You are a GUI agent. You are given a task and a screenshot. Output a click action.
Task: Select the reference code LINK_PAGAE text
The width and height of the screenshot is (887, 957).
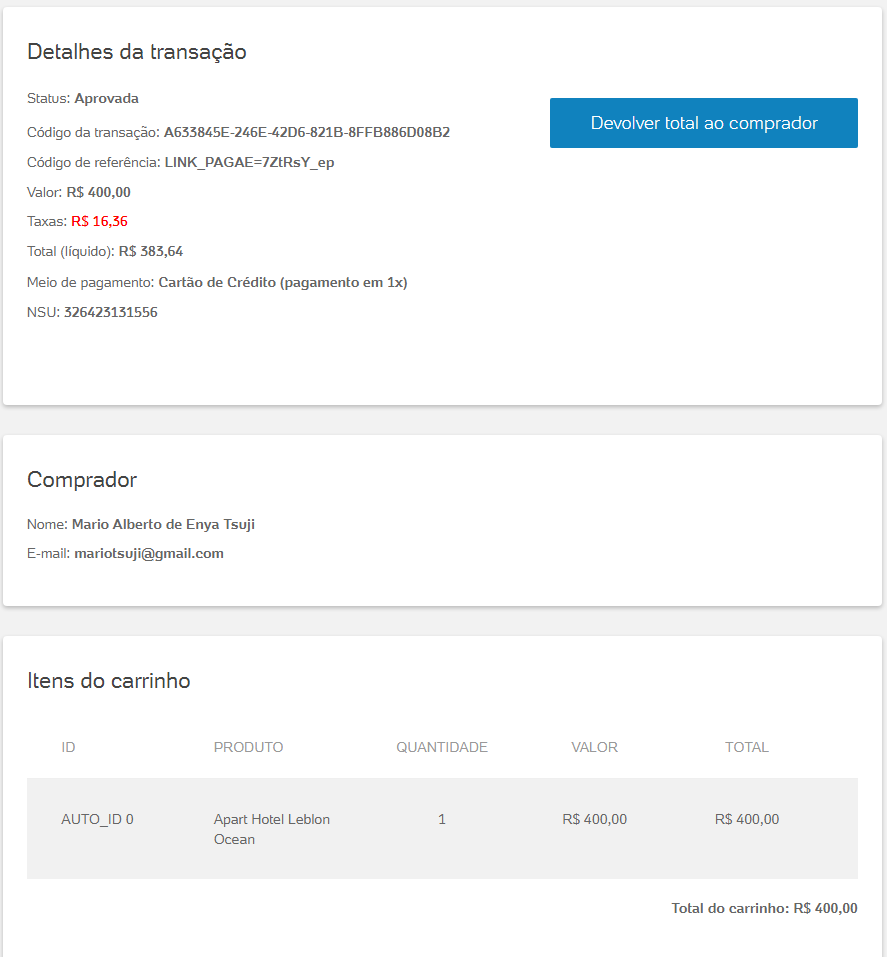[249, 162]
